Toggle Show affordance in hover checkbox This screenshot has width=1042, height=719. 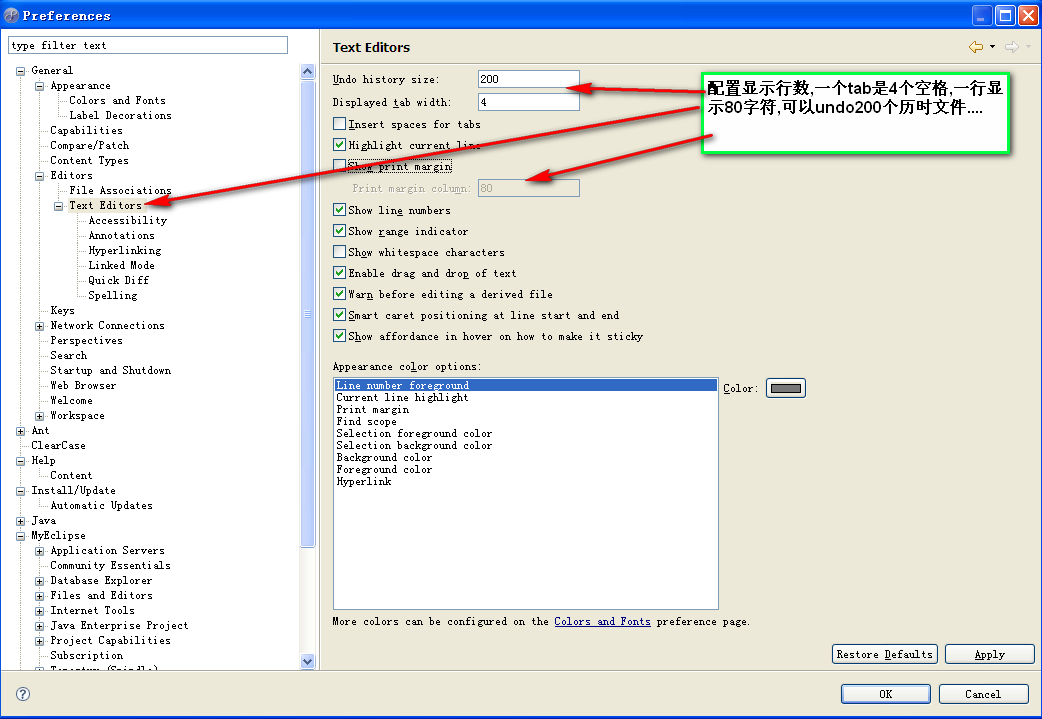[340, 336]
